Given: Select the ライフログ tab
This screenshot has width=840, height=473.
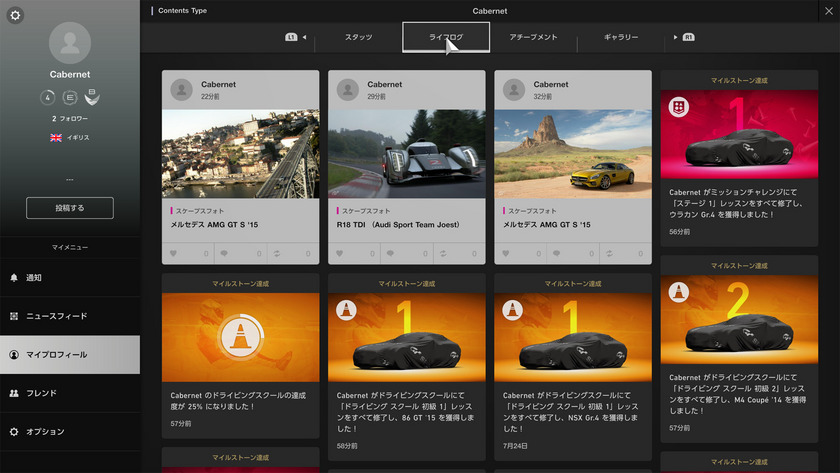Looking at the screenshot, I should pyautogui.click(x=446, y=37).
